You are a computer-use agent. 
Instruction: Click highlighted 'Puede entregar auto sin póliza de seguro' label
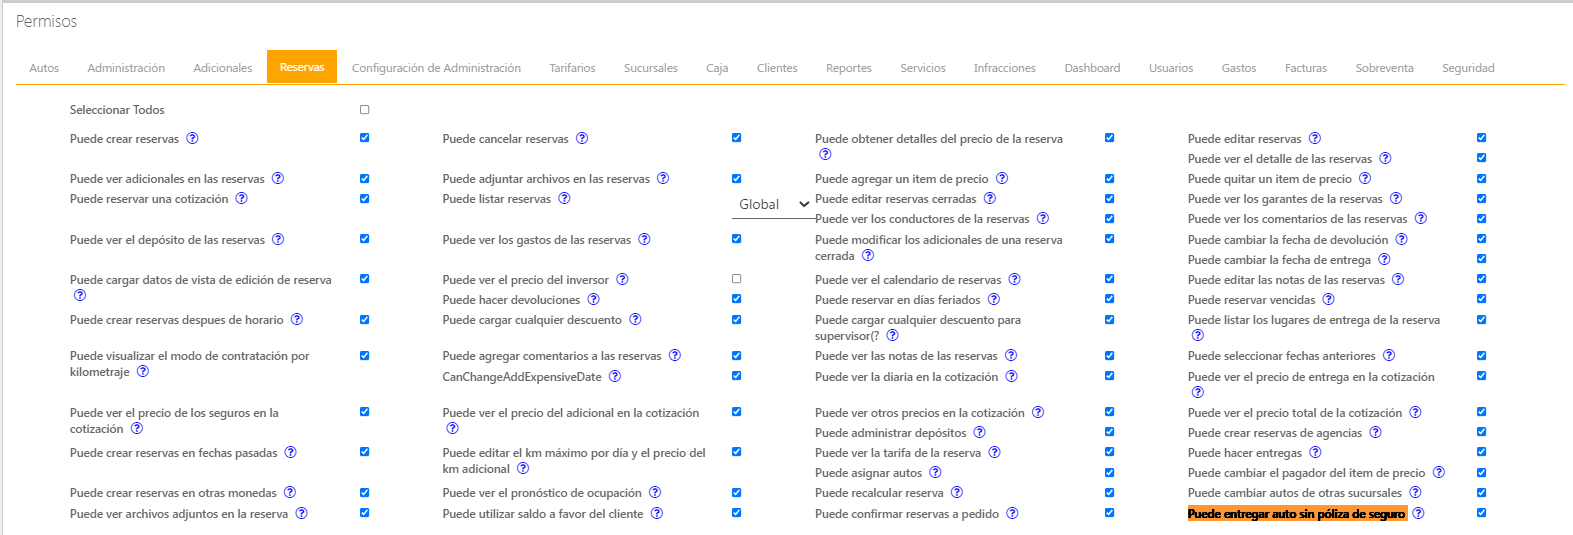coord(1296,514)
